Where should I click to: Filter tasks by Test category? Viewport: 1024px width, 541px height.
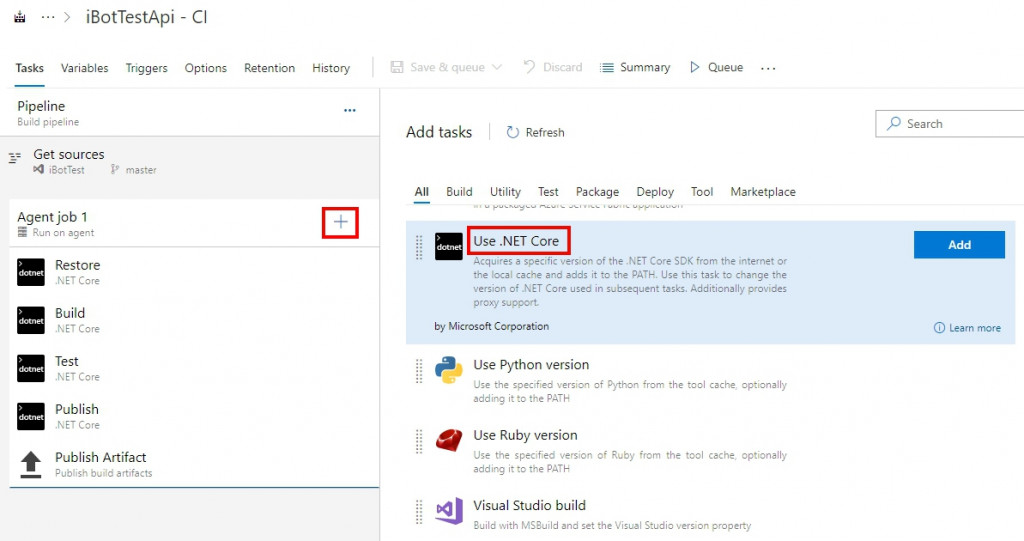[x=548, y=192]
